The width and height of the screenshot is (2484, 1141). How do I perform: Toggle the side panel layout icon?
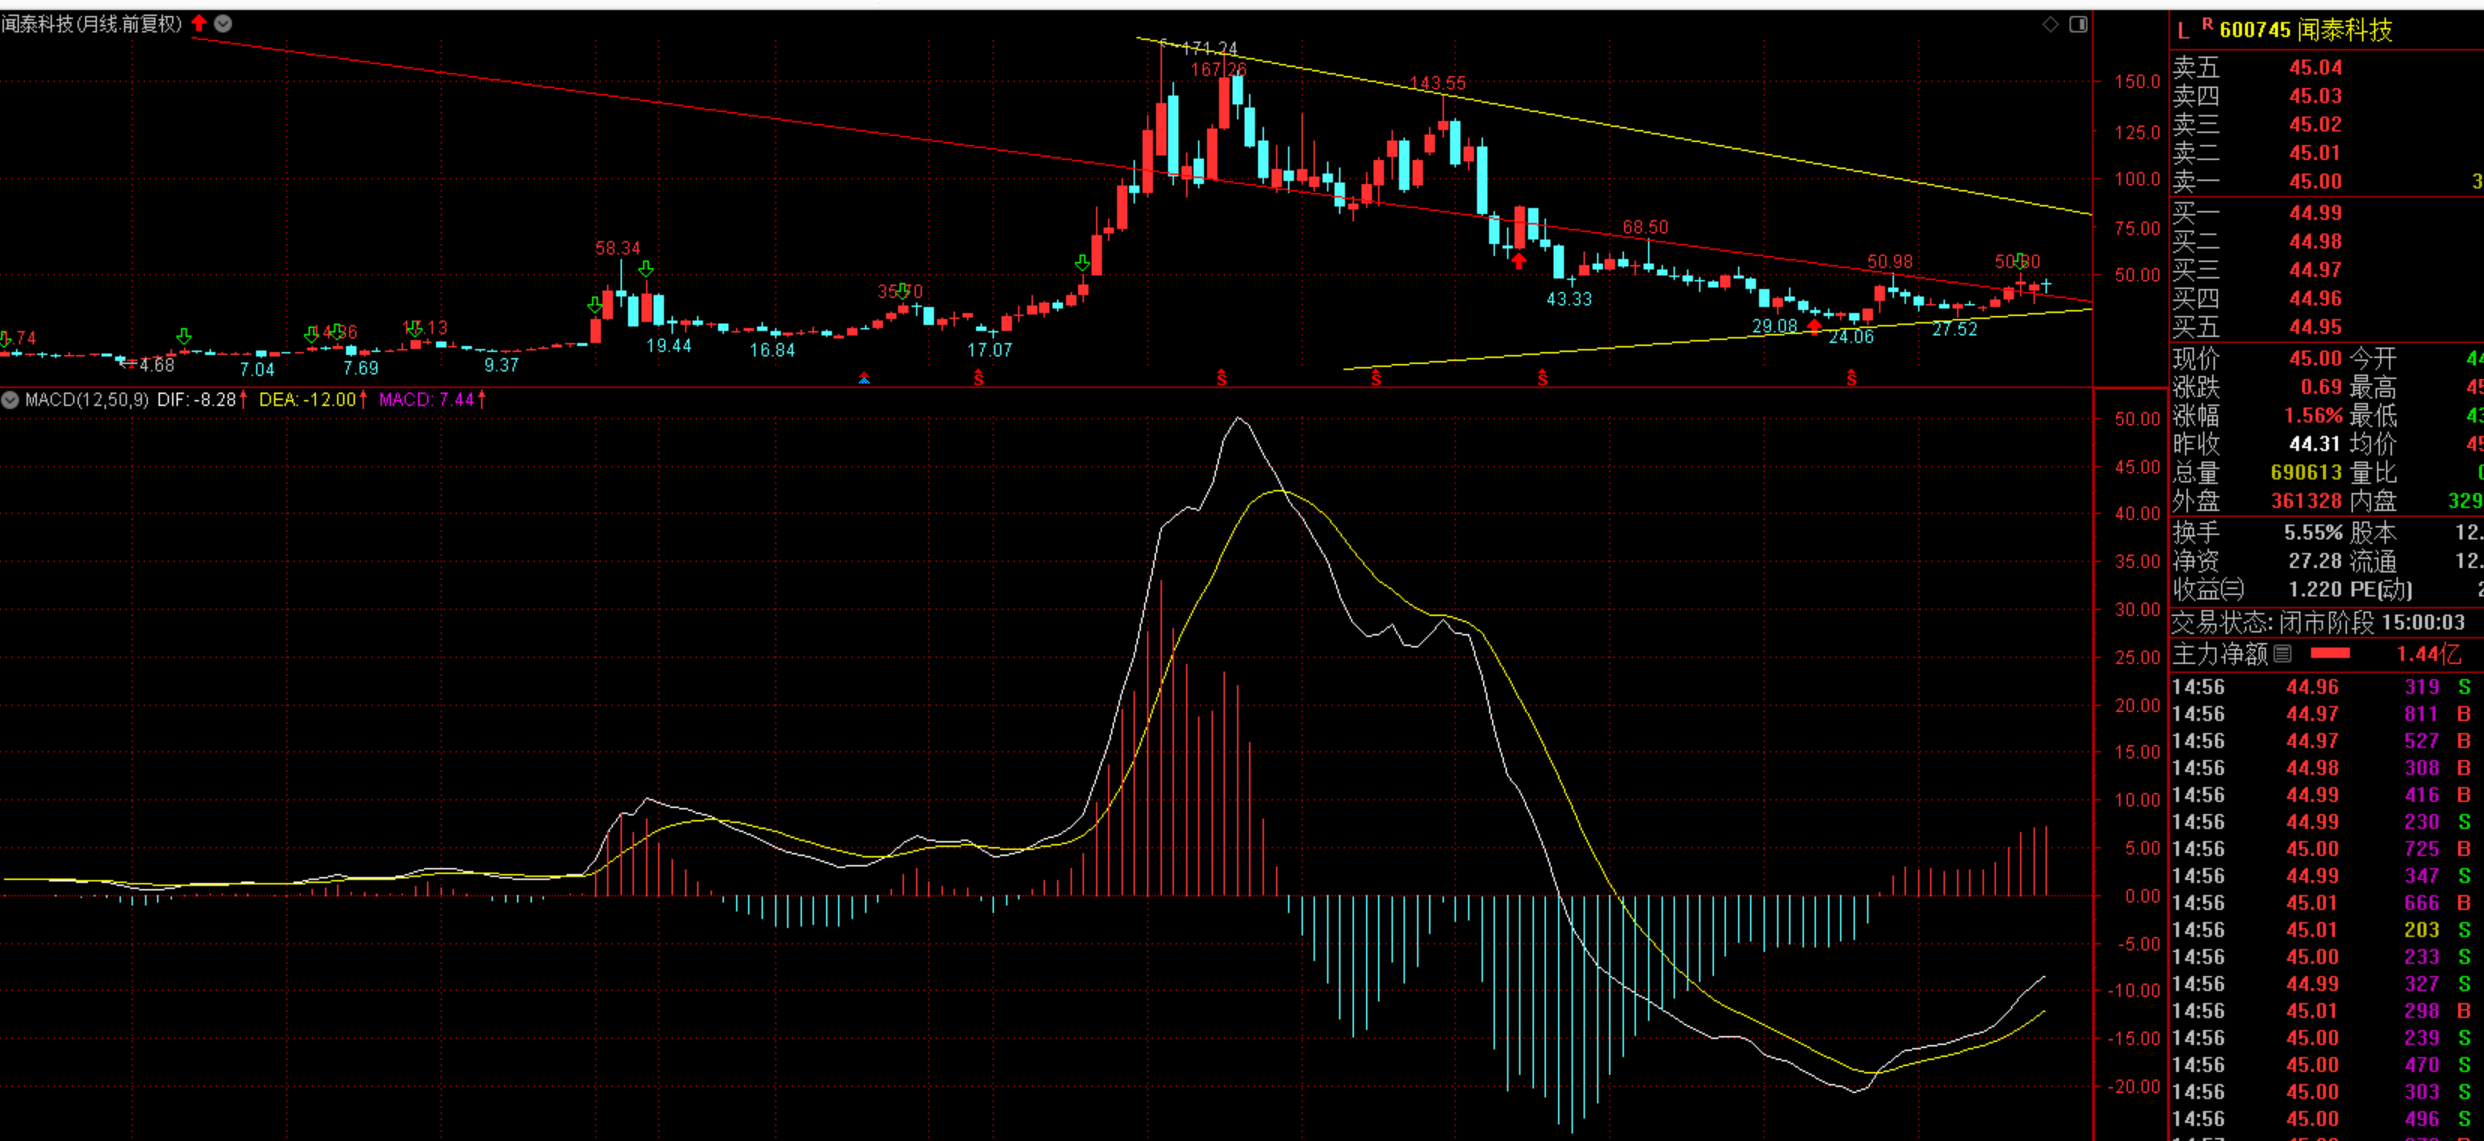2078,24
